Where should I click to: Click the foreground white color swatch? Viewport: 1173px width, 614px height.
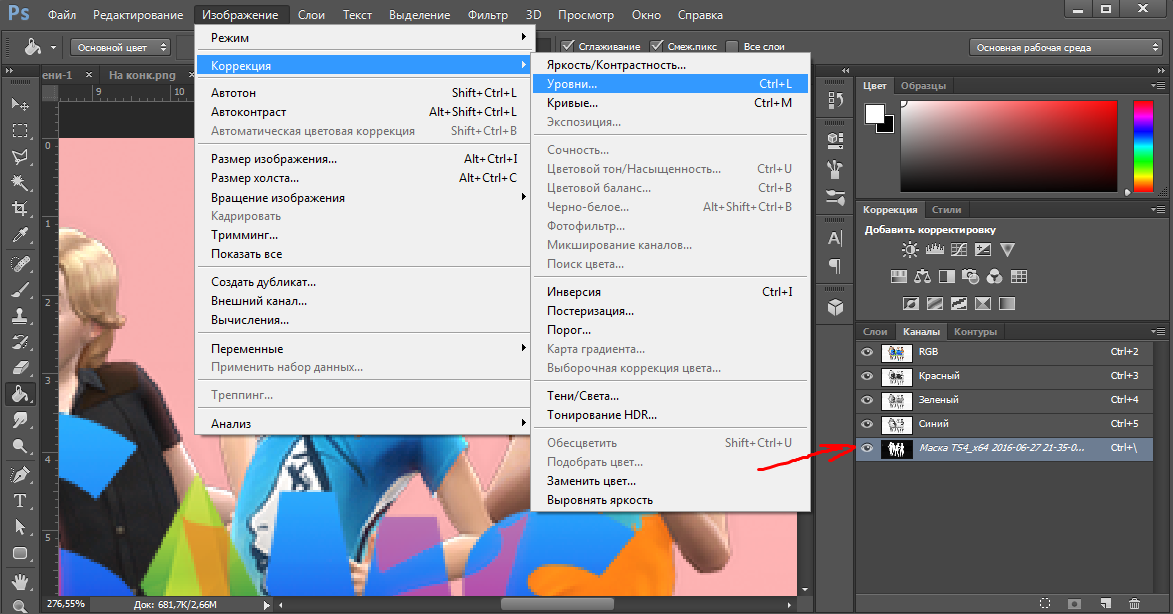[x=875, y=114]
